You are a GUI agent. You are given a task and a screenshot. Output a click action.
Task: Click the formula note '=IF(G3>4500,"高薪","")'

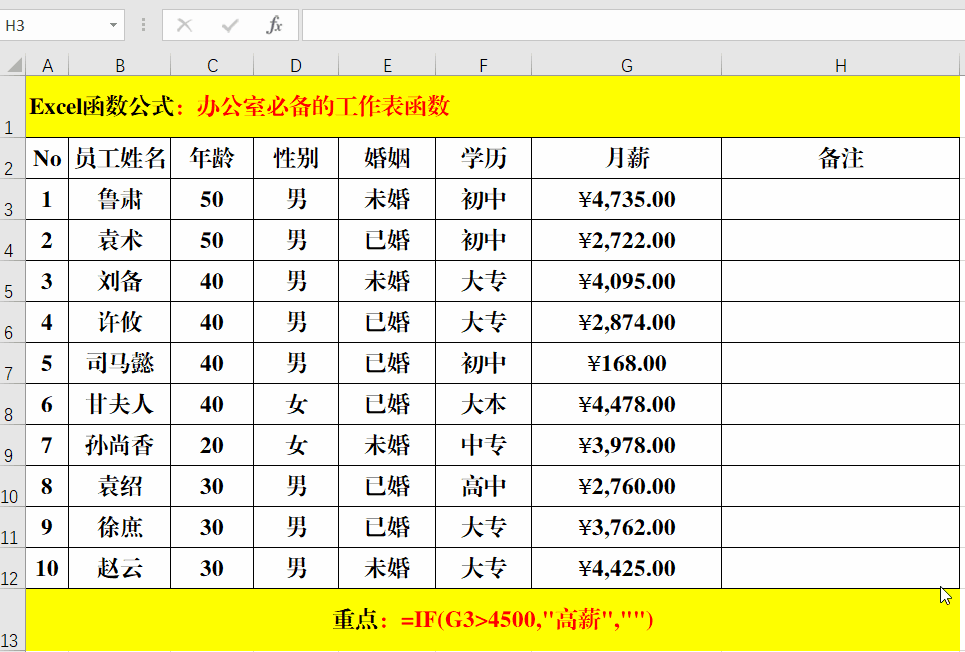tap(527, 619)
